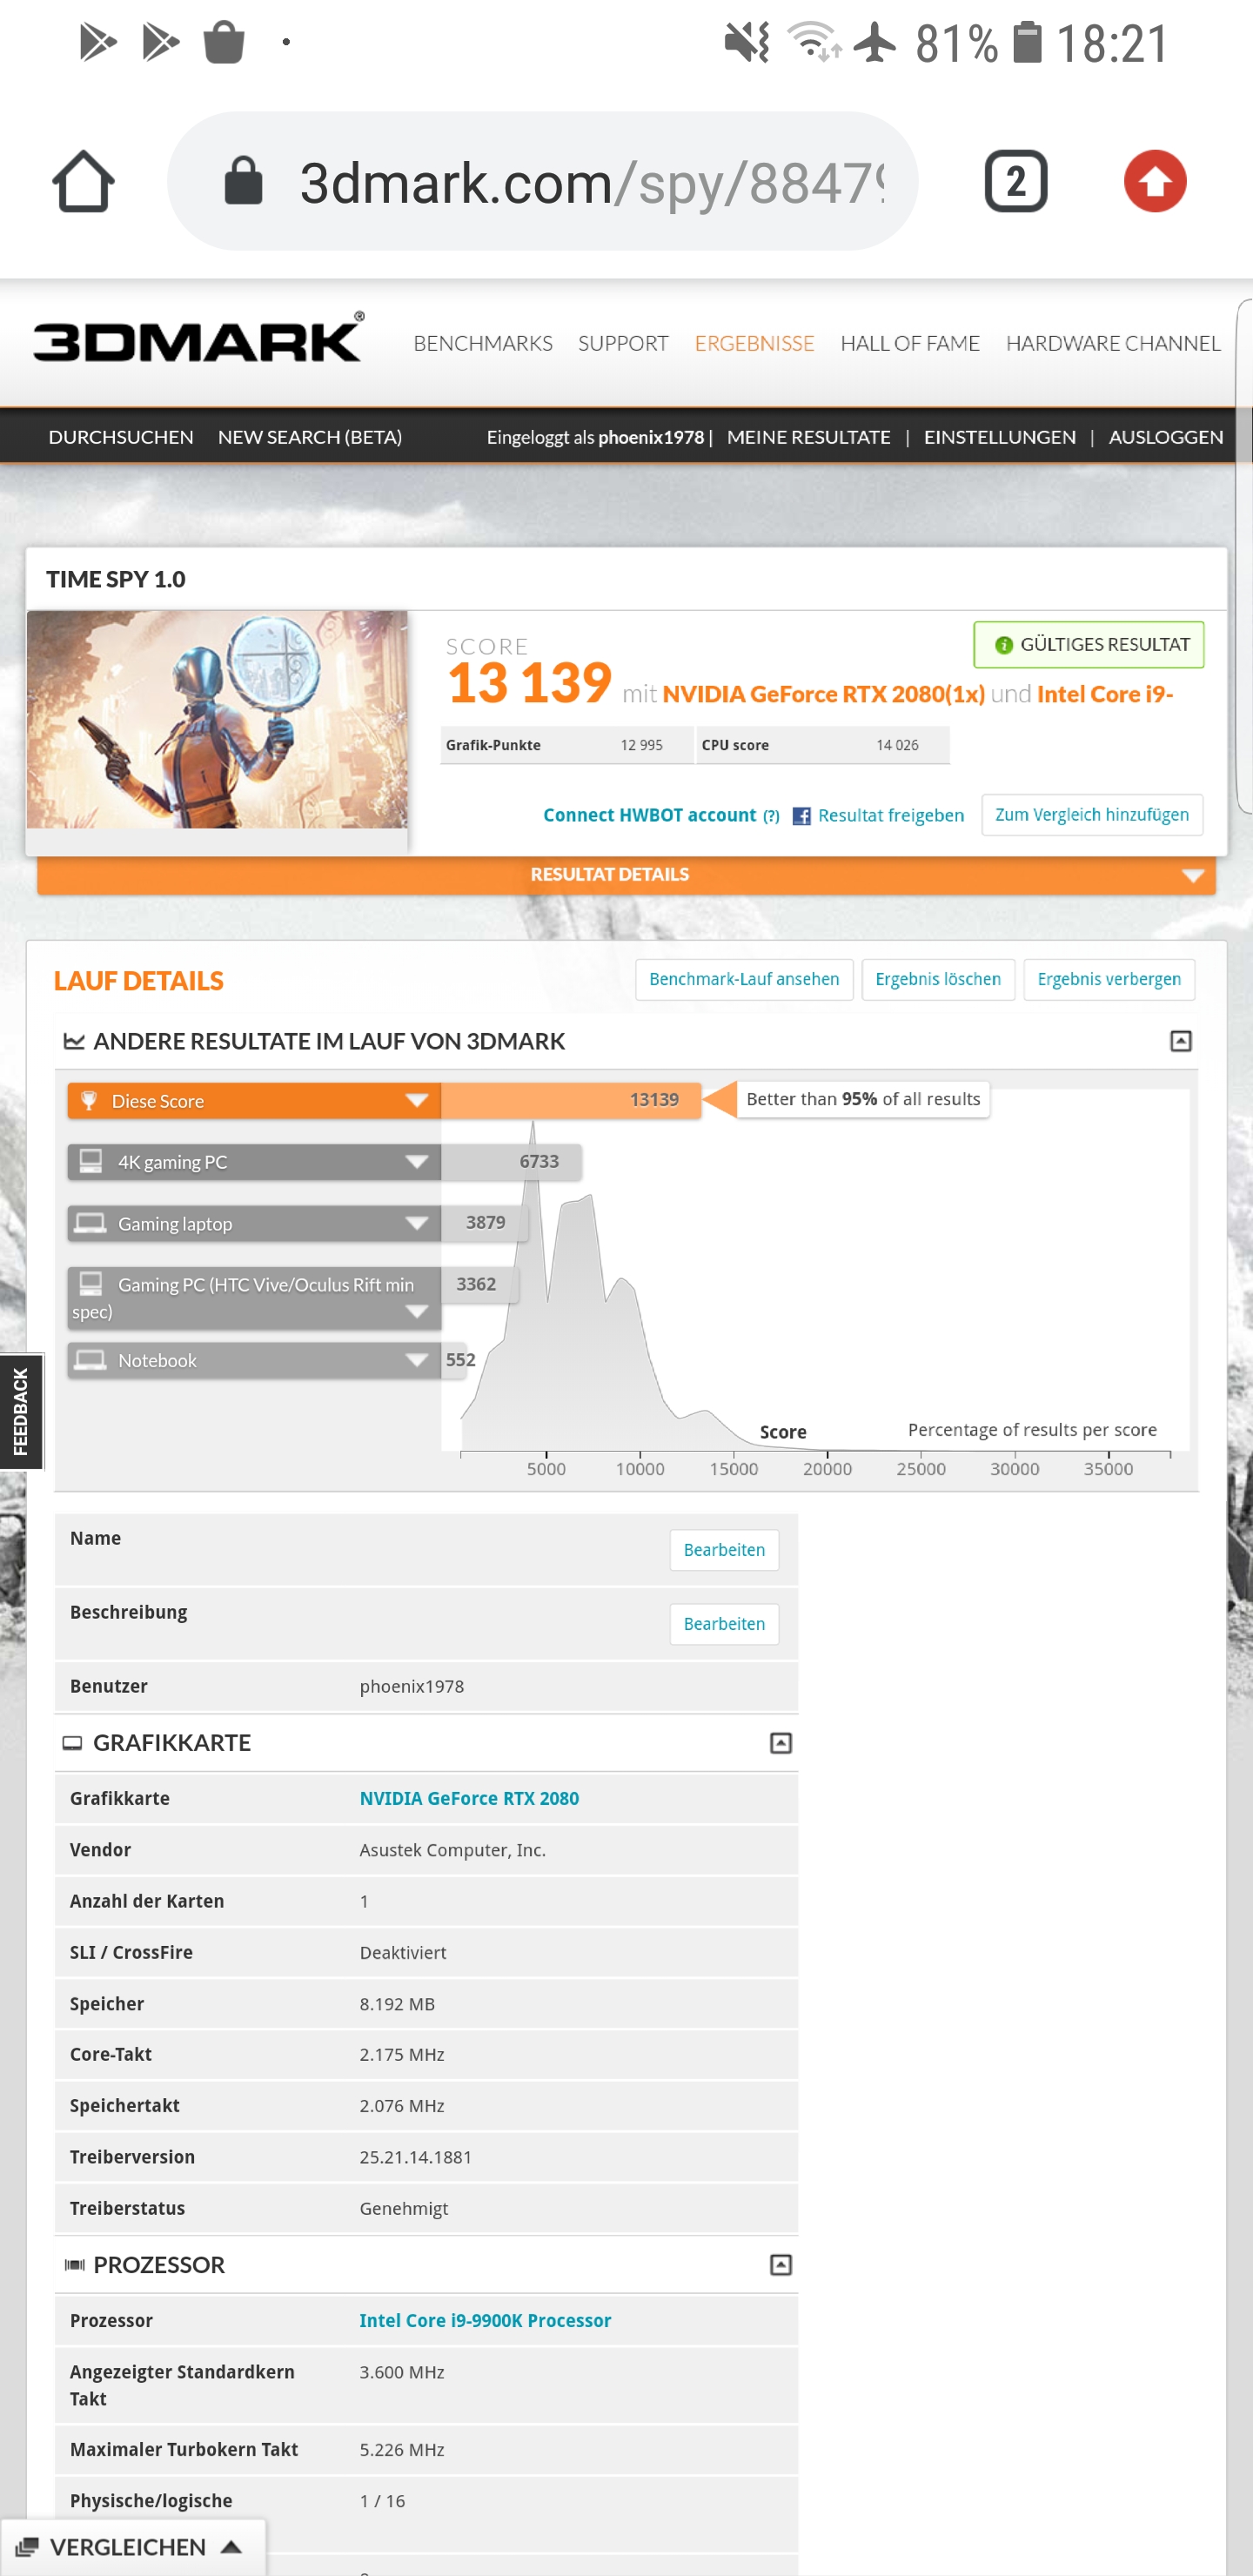Collapse the Grafikkarte section

(780, 1743)
